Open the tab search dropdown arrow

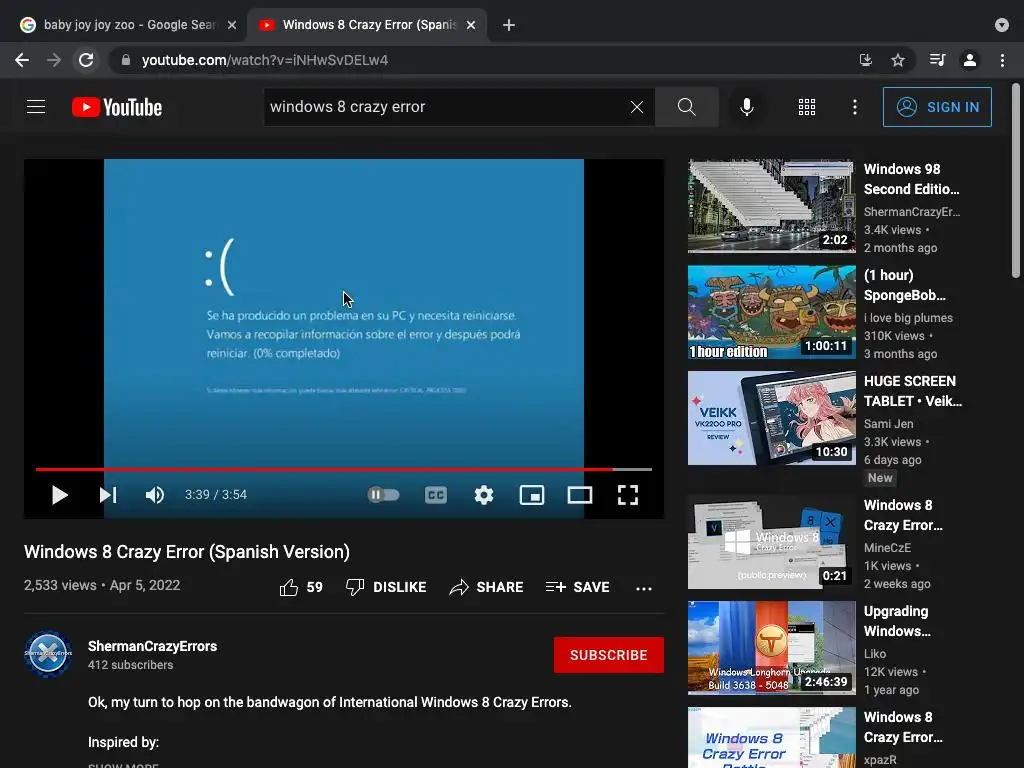[x=1001, y=25]
